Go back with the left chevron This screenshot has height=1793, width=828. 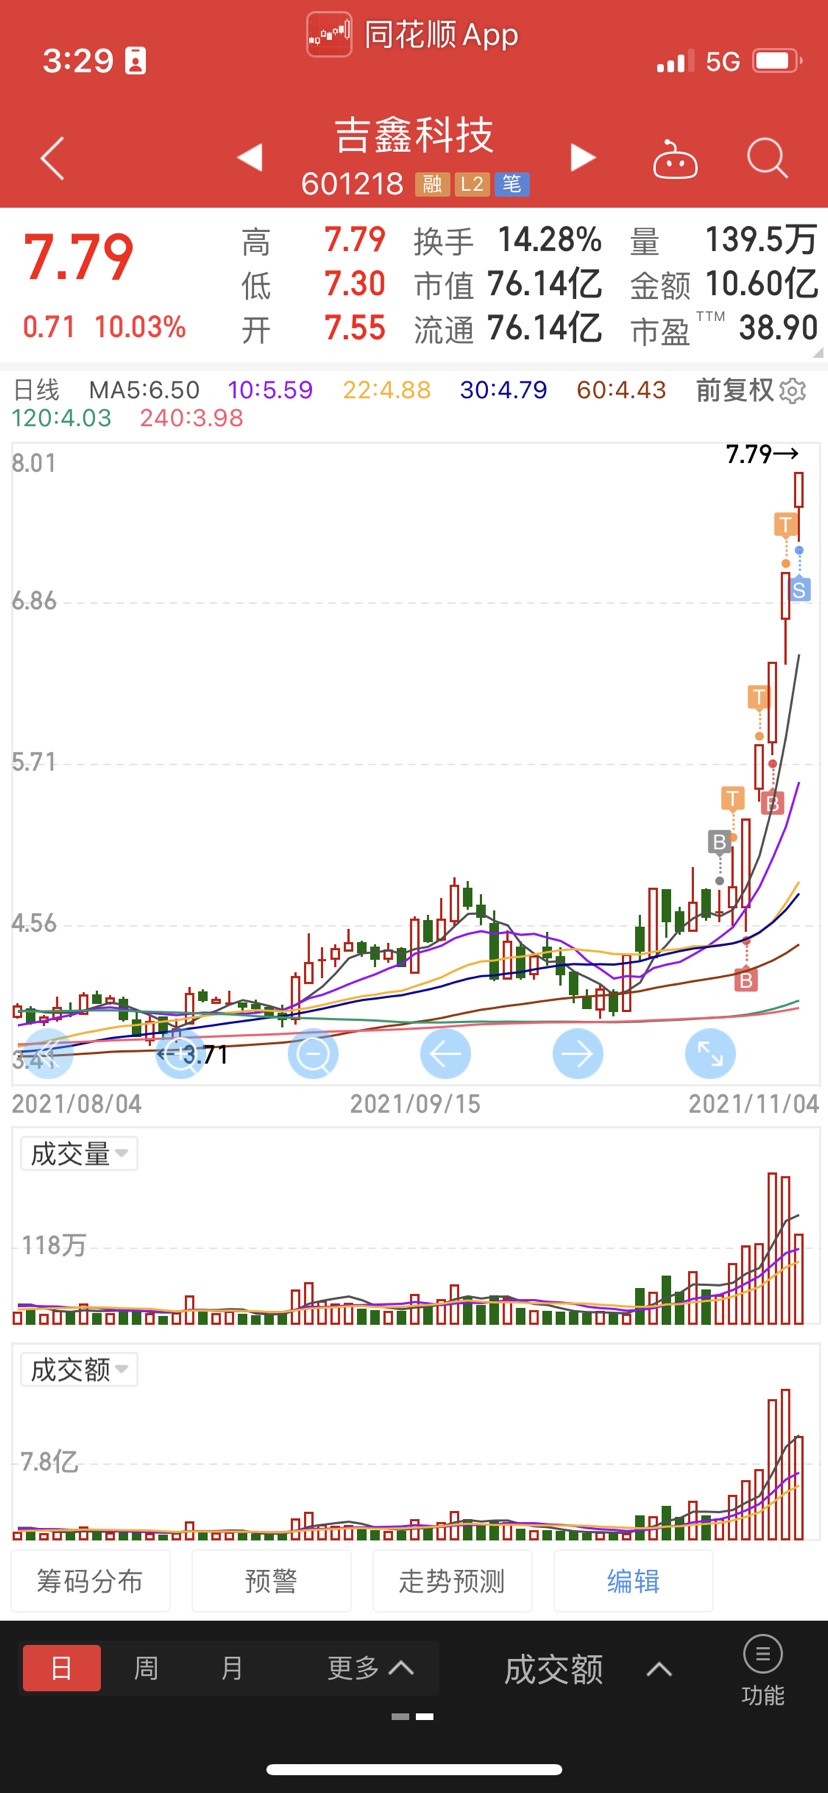tap(52, 158)
